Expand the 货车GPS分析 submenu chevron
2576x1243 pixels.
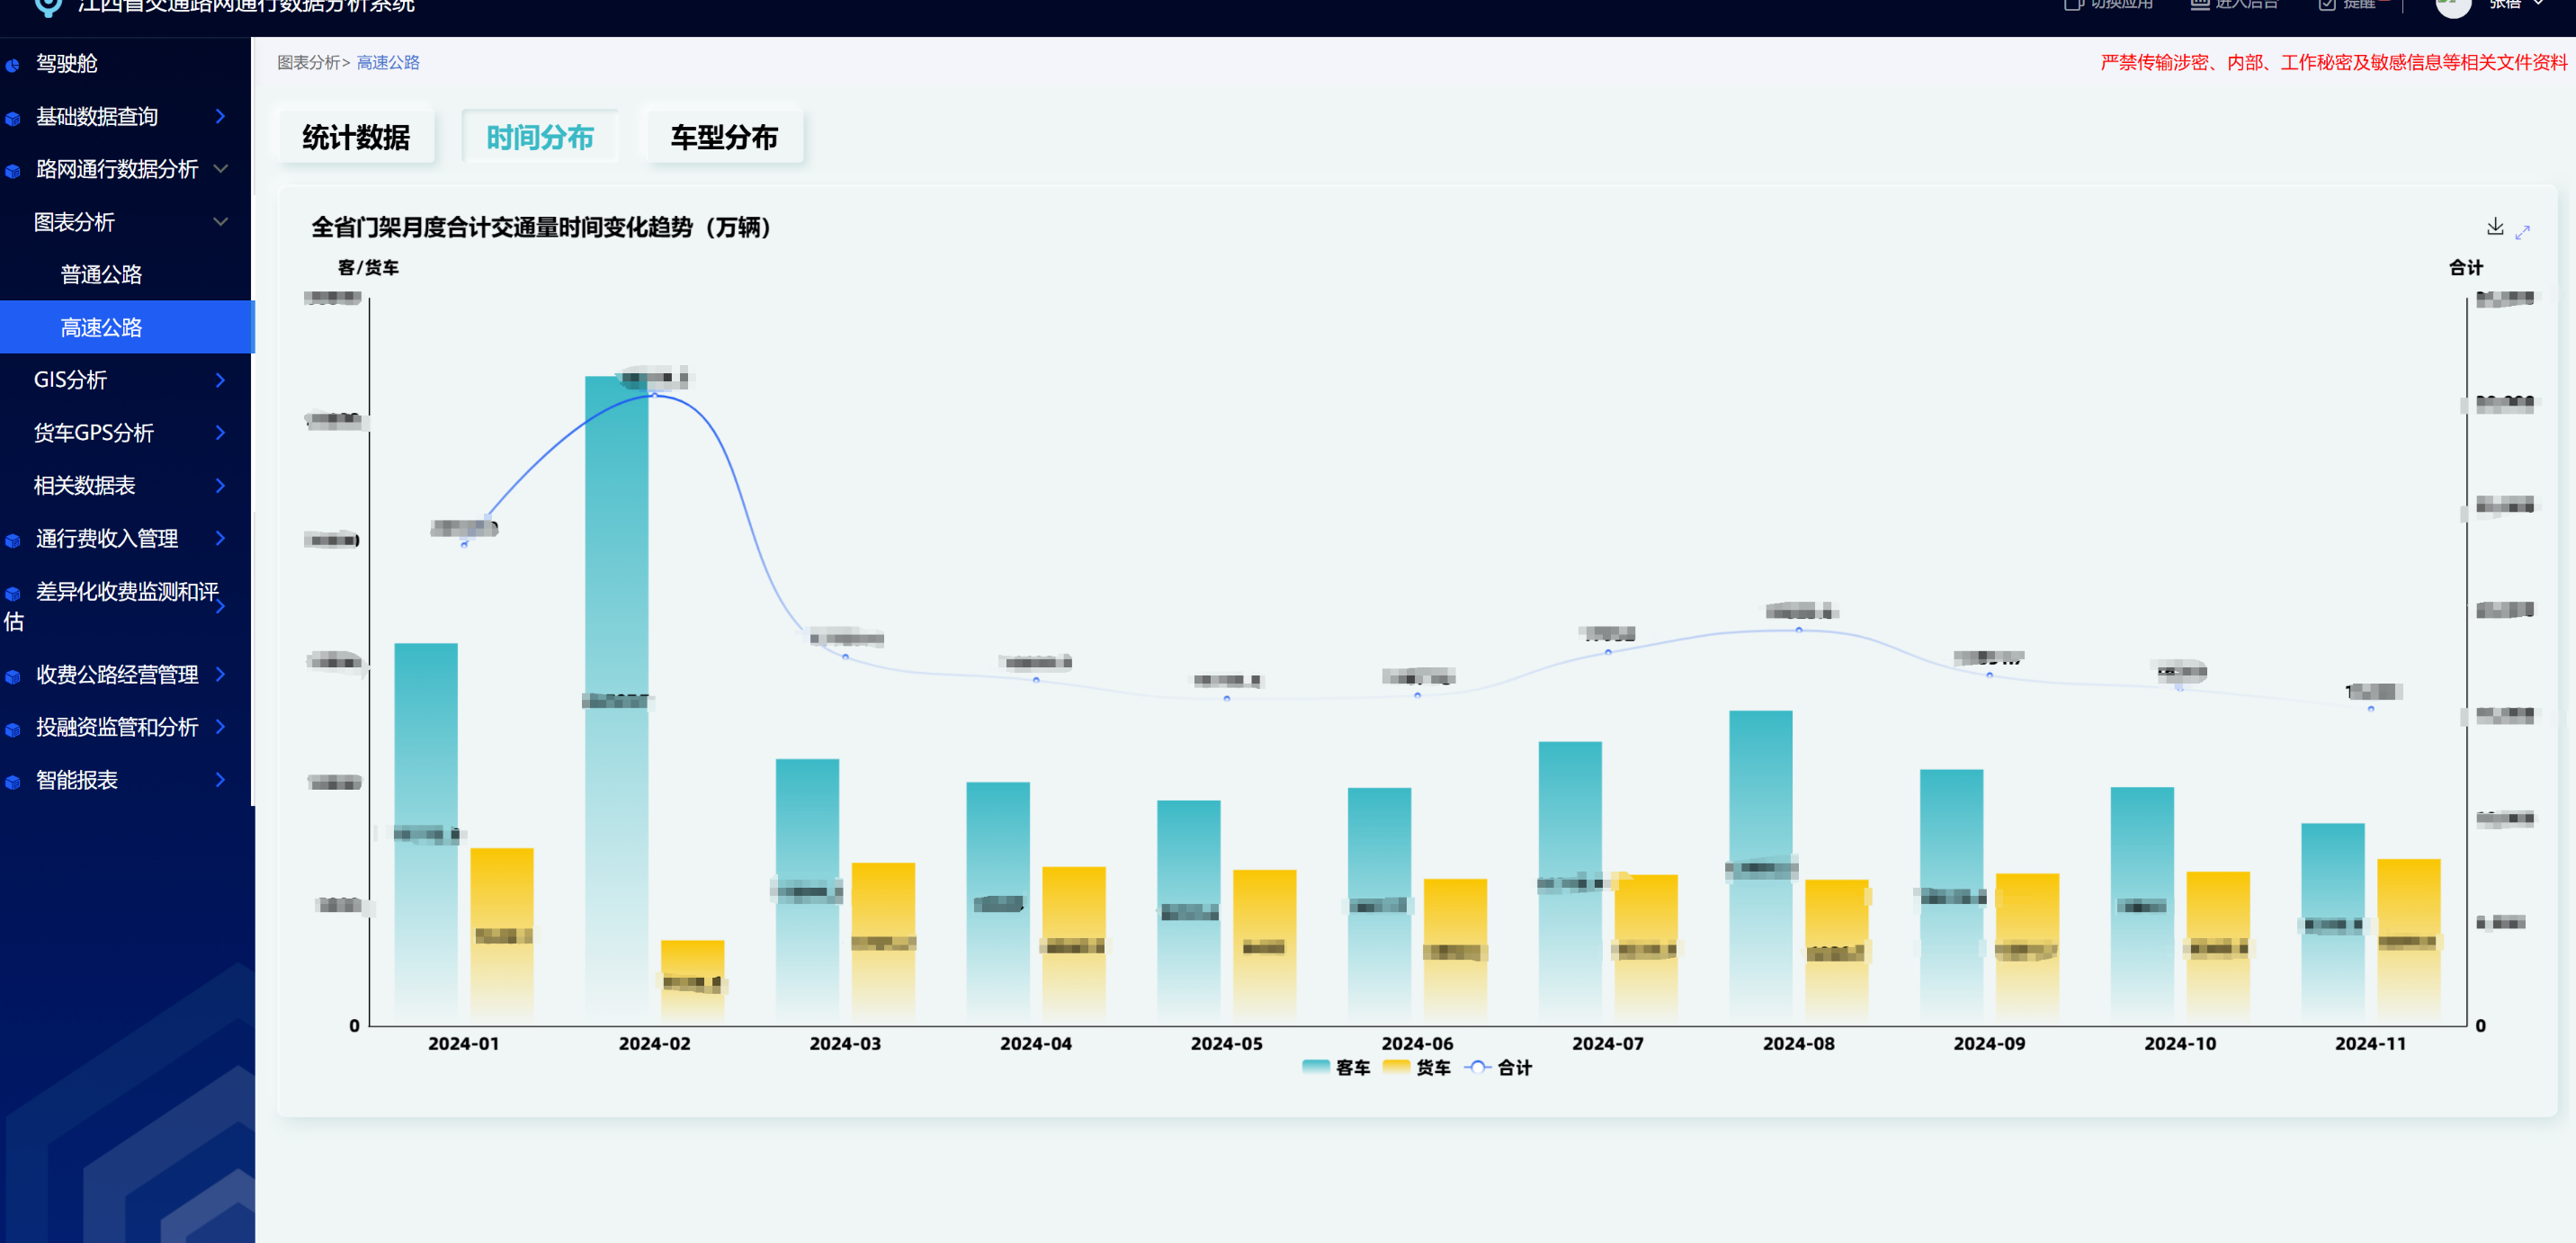coord(221,432)
